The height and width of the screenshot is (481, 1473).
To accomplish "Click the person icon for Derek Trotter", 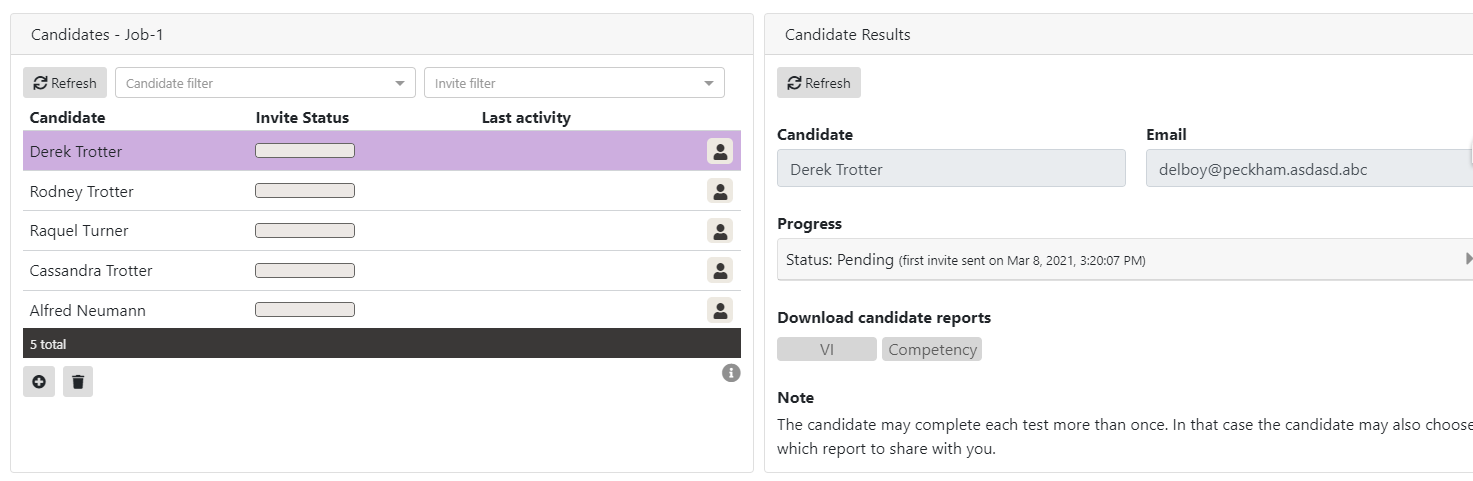I will [719, 151].
